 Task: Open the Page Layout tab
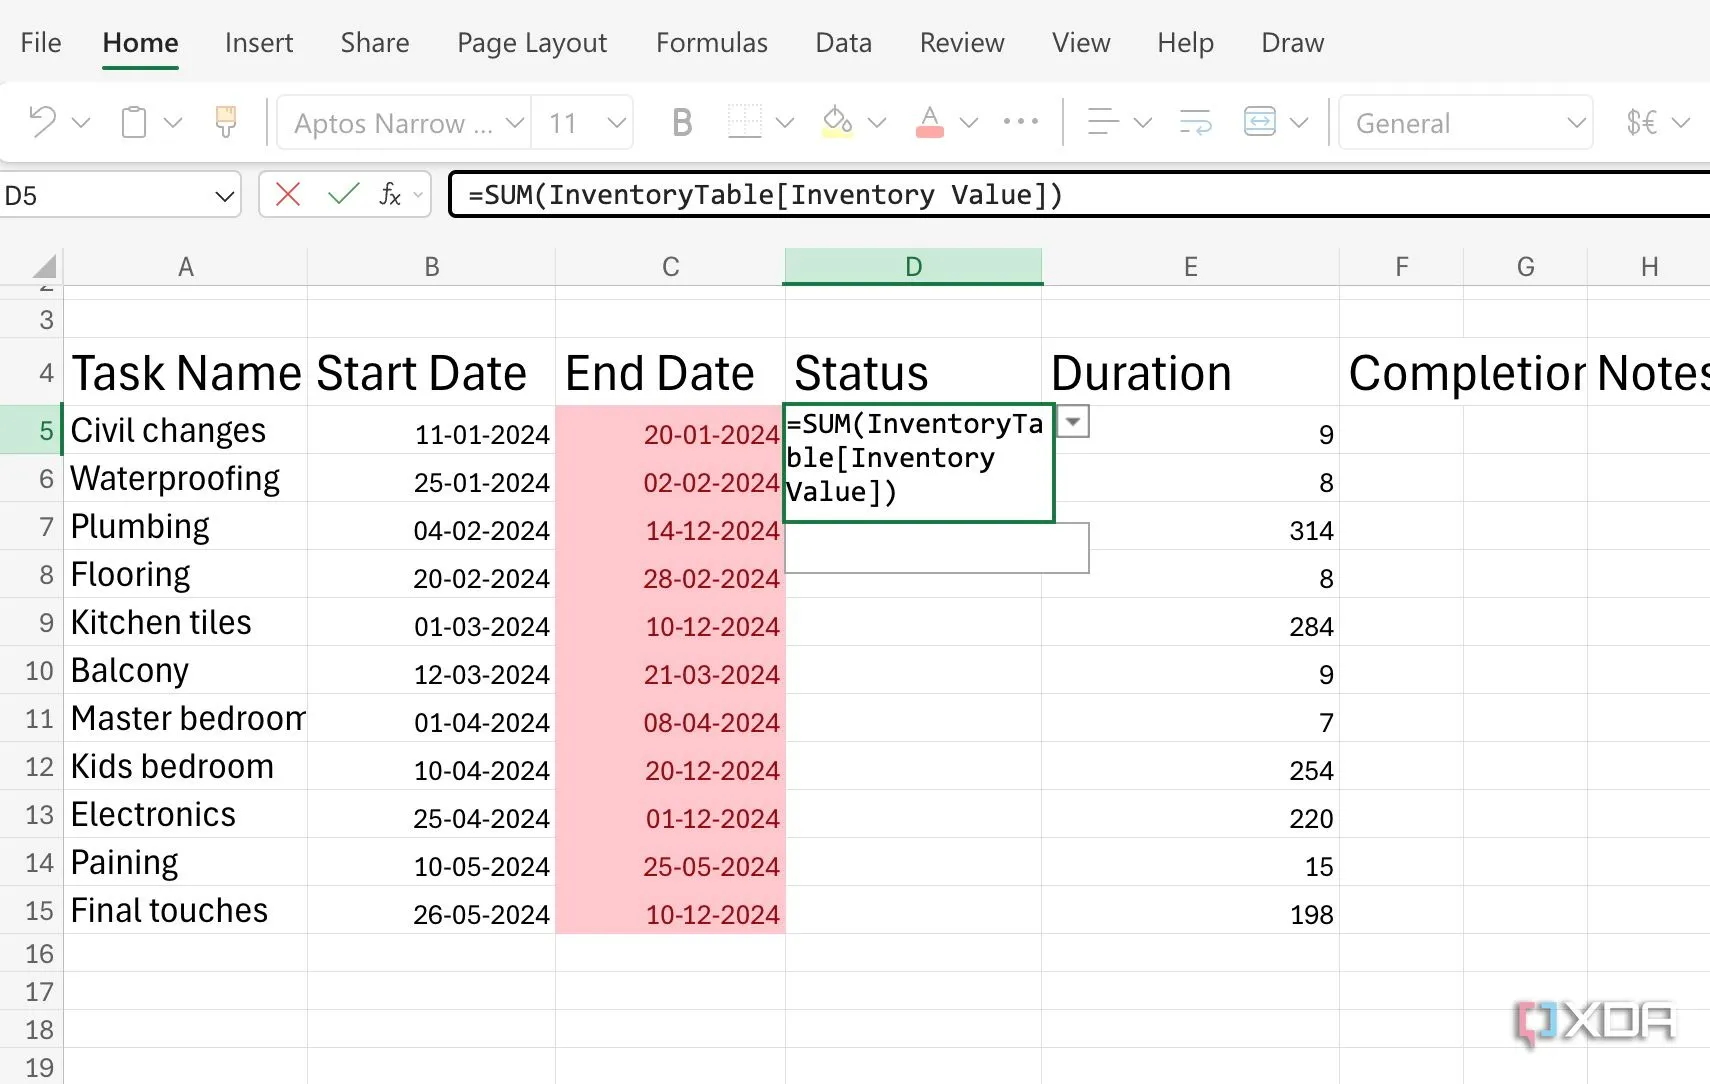tap(532, 43)
